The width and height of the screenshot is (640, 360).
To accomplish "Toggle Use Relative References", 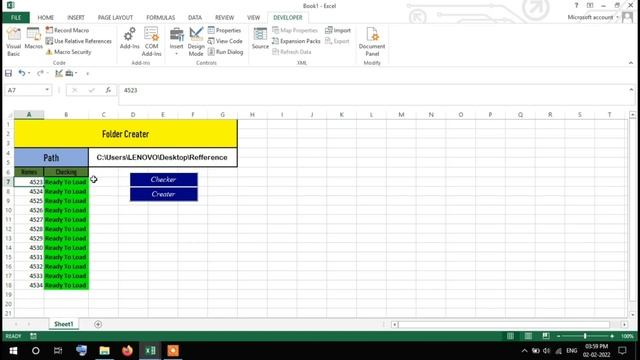I will 78,41.
